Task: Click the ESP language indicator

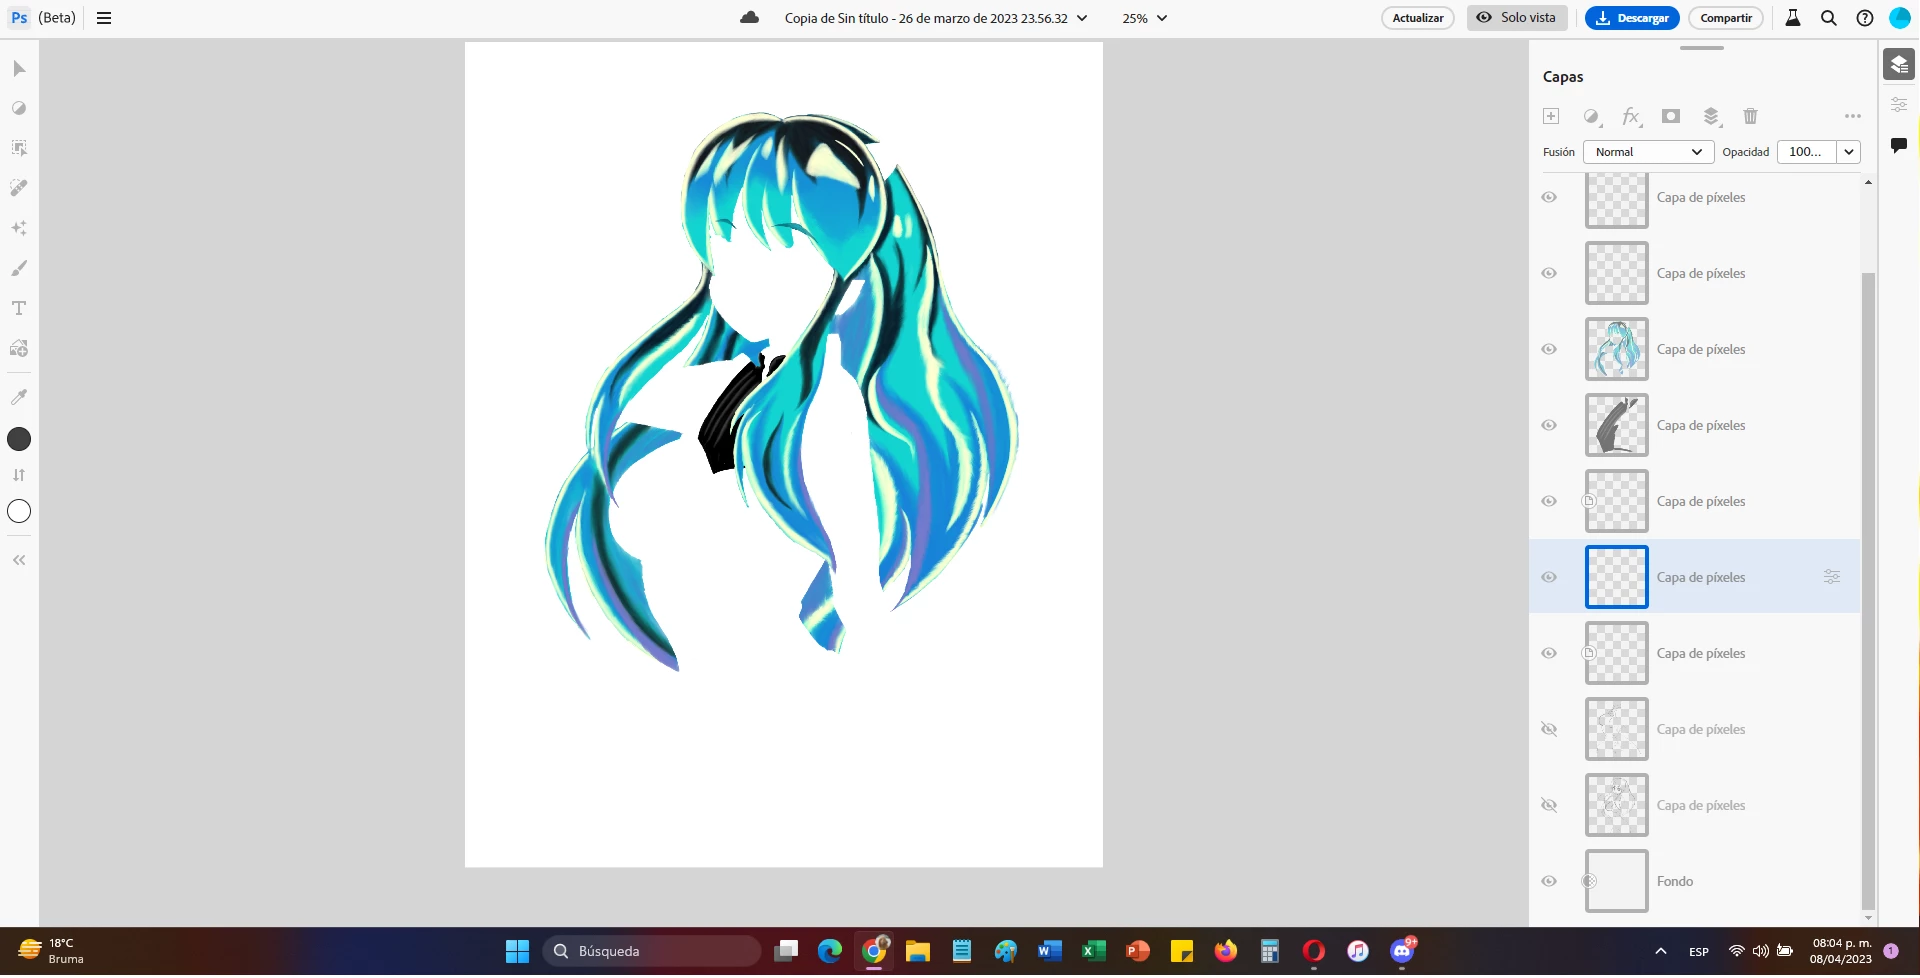Action: (1699, 952)
